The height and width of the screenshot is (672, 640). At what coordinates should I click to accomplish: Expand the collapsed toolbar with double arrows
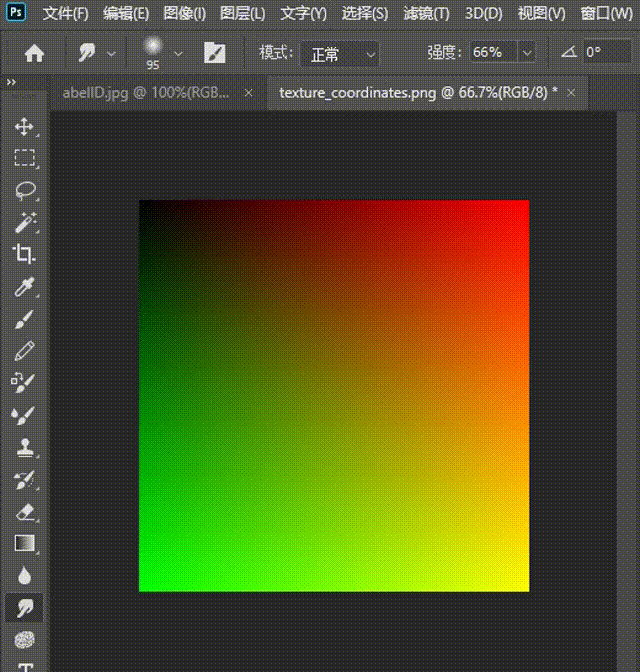10,82
